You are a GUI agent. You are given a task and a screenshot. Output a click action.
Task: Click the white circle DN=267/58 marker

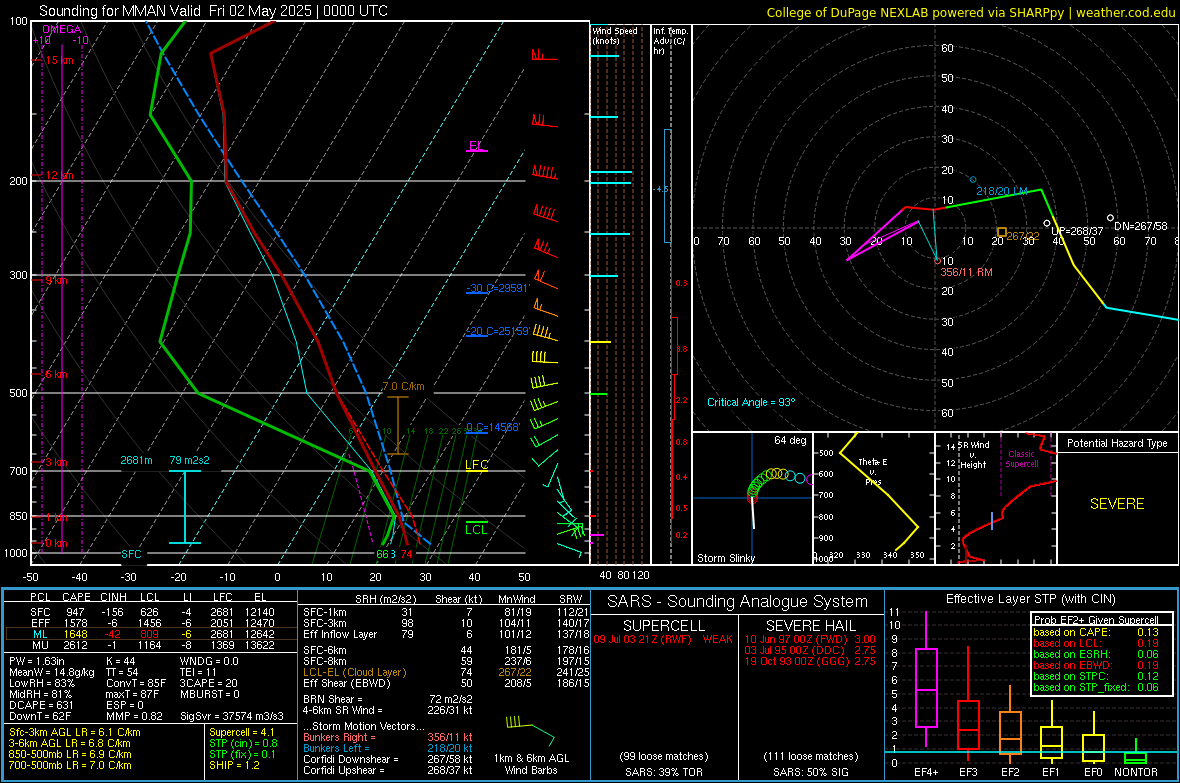point(1110,218)
